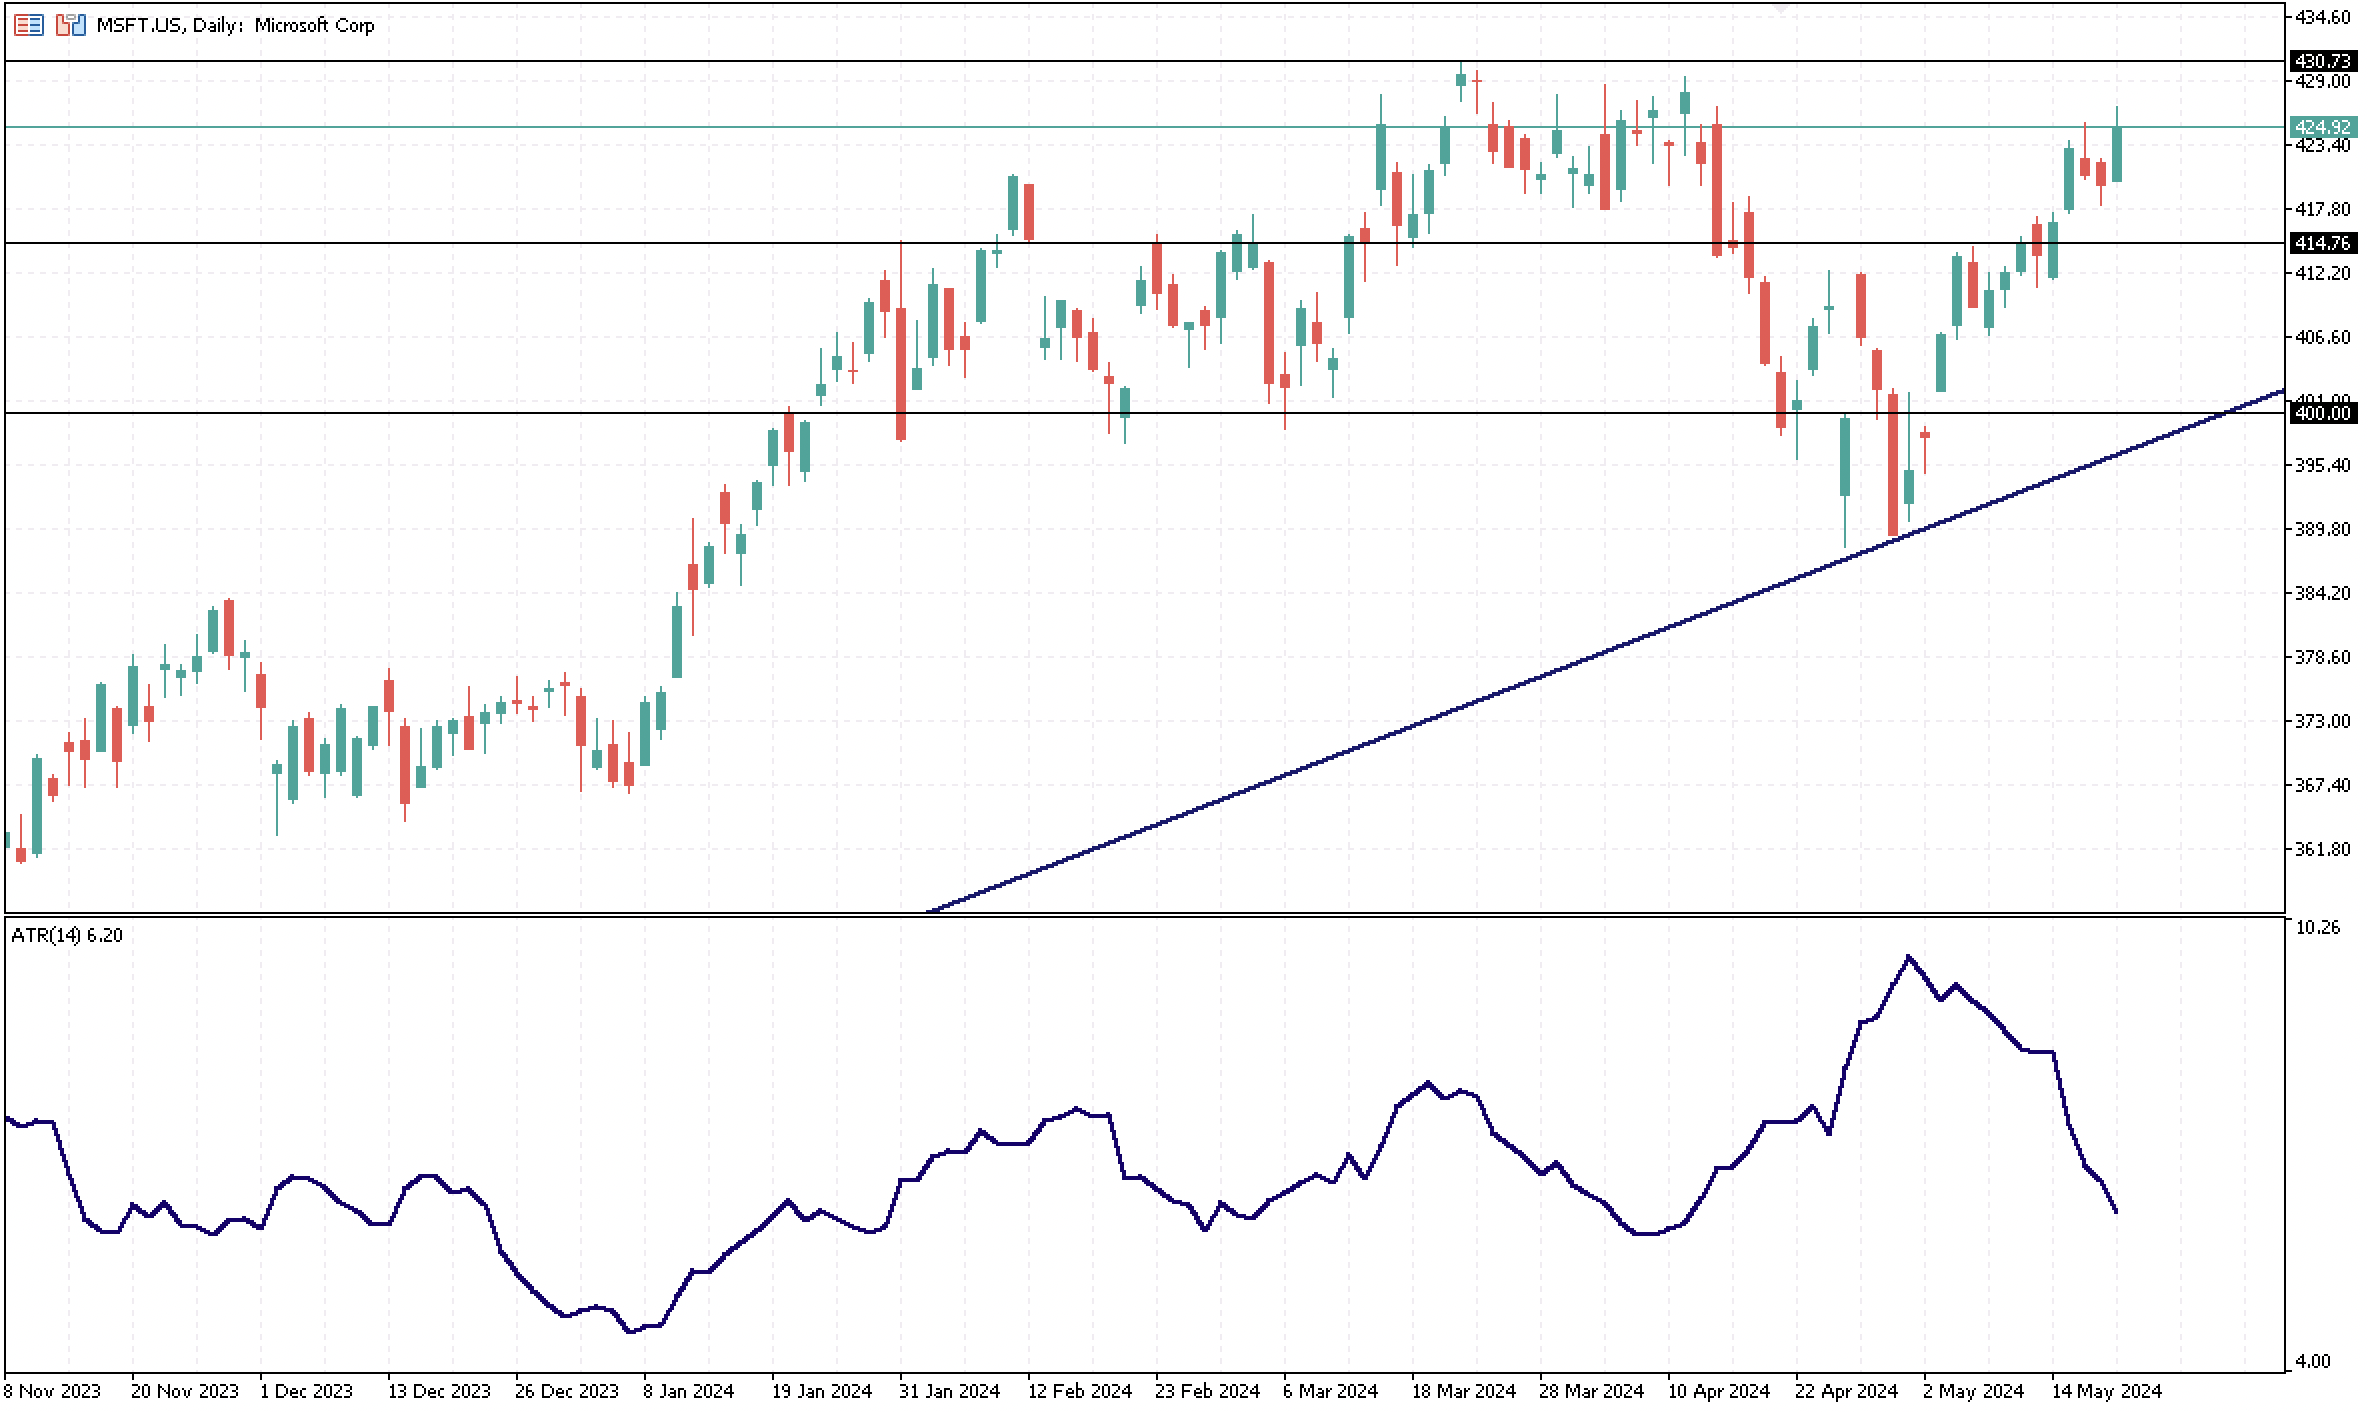The height and width of the screenshot is (1412, 2368).
Task: Click the 1 Dec 2023 date label
Action: click(306, 1391)
